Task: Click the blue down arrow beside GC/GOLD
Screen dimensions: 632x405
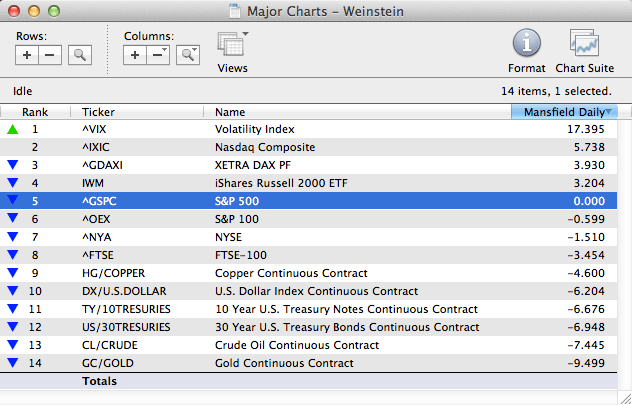Action: click(12, 363)
